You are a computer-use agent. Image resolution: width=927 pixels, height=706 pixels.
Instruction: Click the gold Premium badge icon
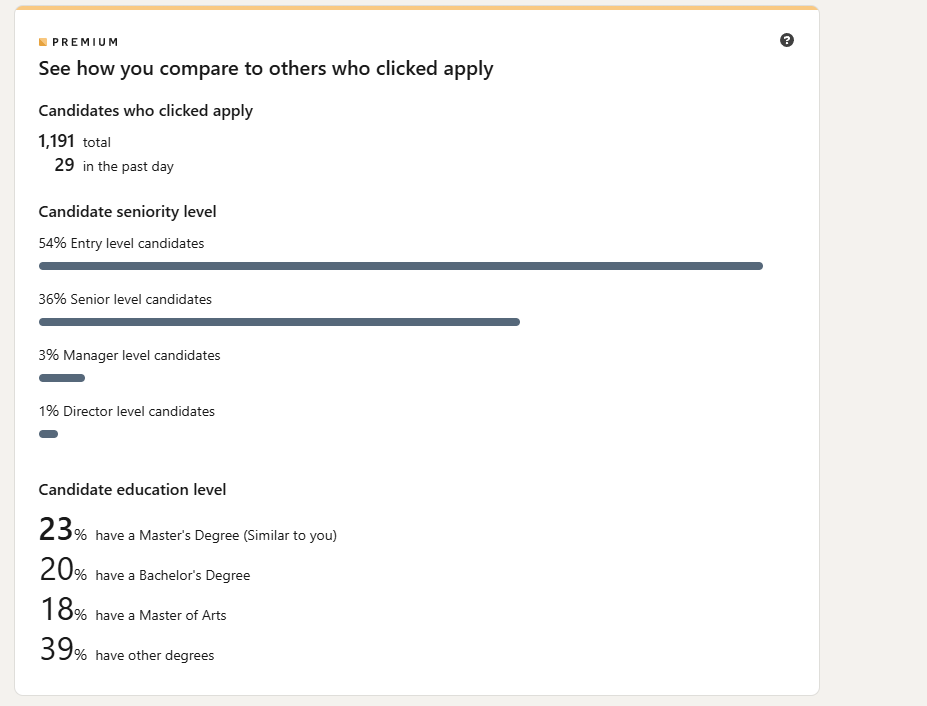(x=43, y=42)
